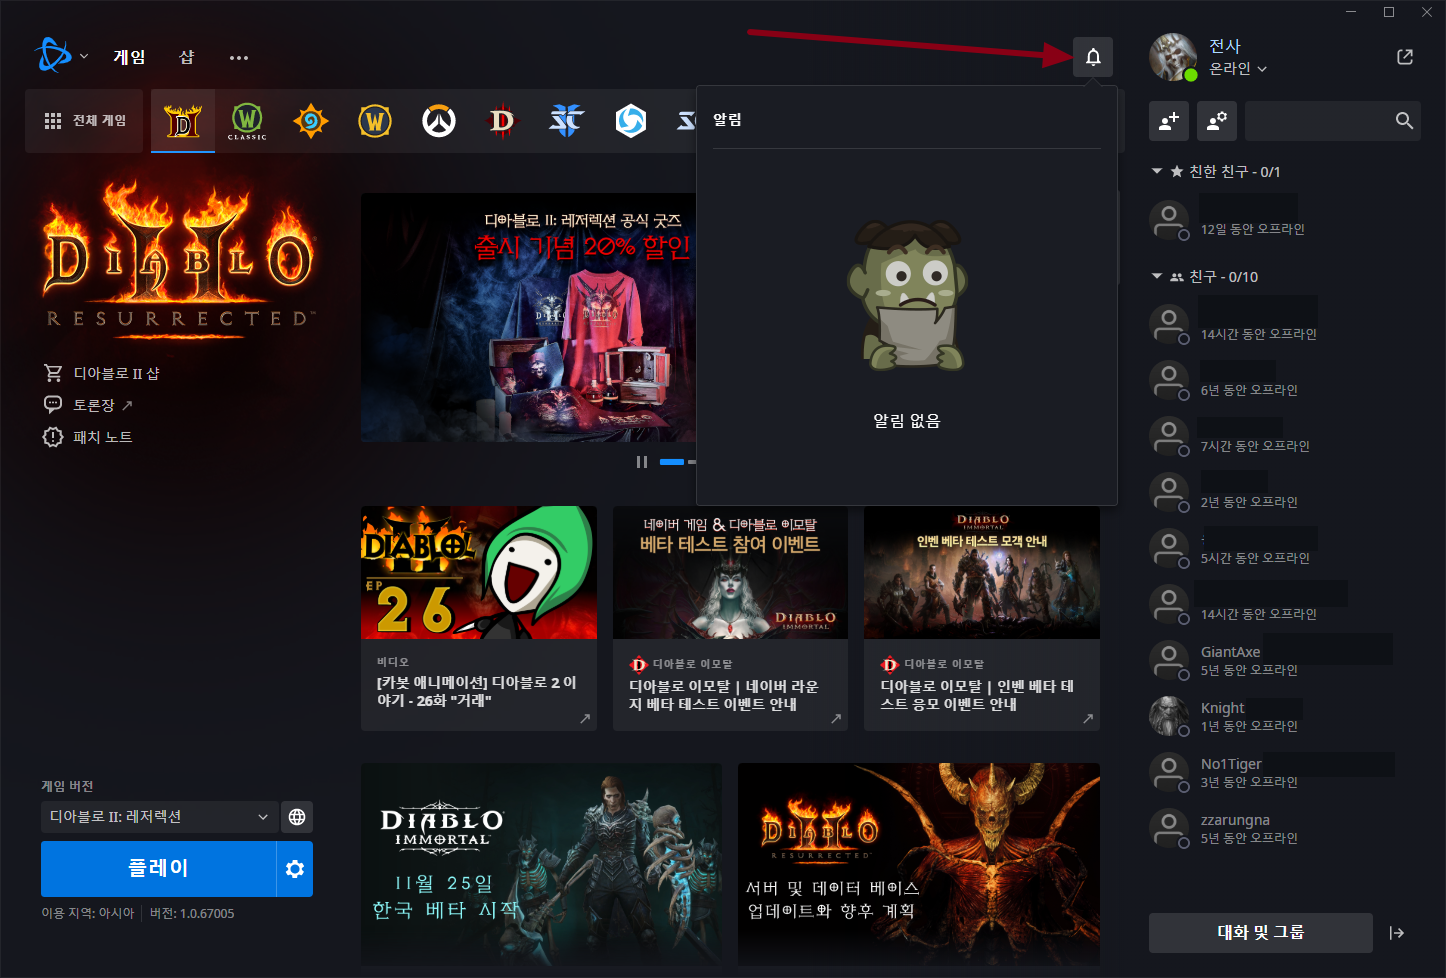1446x978 pixels.
Task: Open the 토론장 forum link
Action: pyautogui.click(x=88, y=405)
